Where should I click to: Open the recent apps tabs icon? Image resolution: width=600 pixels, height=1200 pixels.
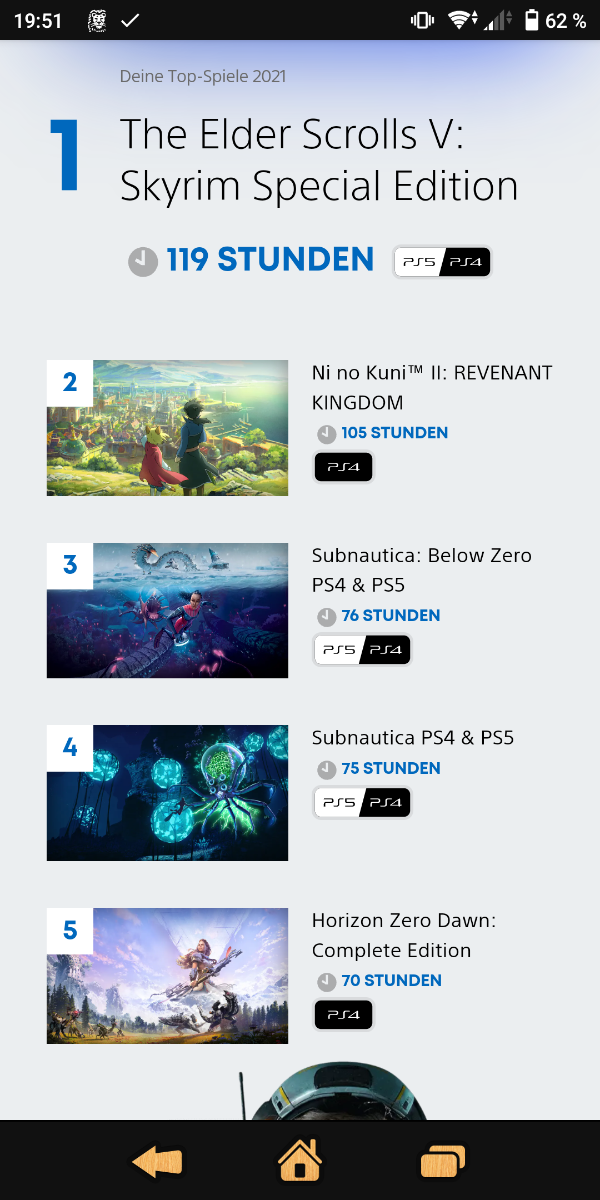[x=443, y=1162]
